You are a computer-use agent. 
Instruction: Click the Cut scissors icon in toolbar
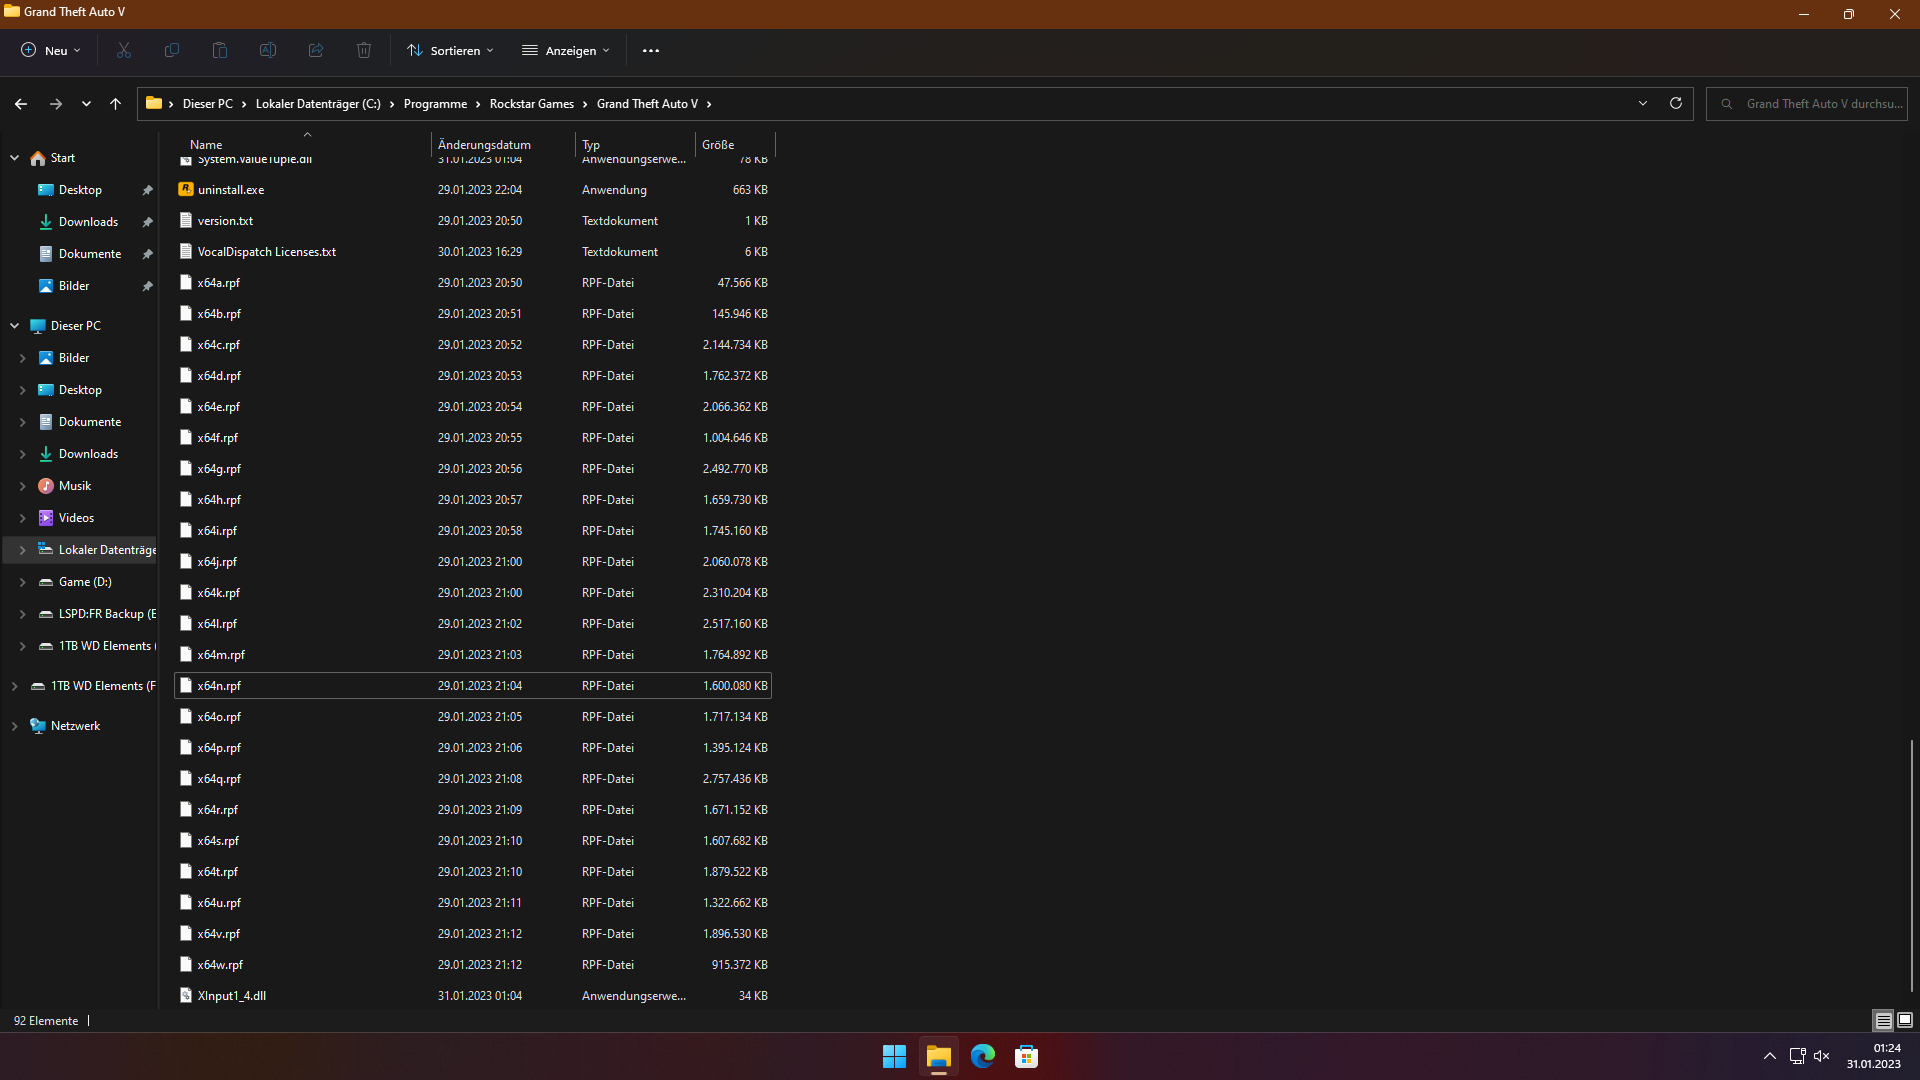[124, 50]
